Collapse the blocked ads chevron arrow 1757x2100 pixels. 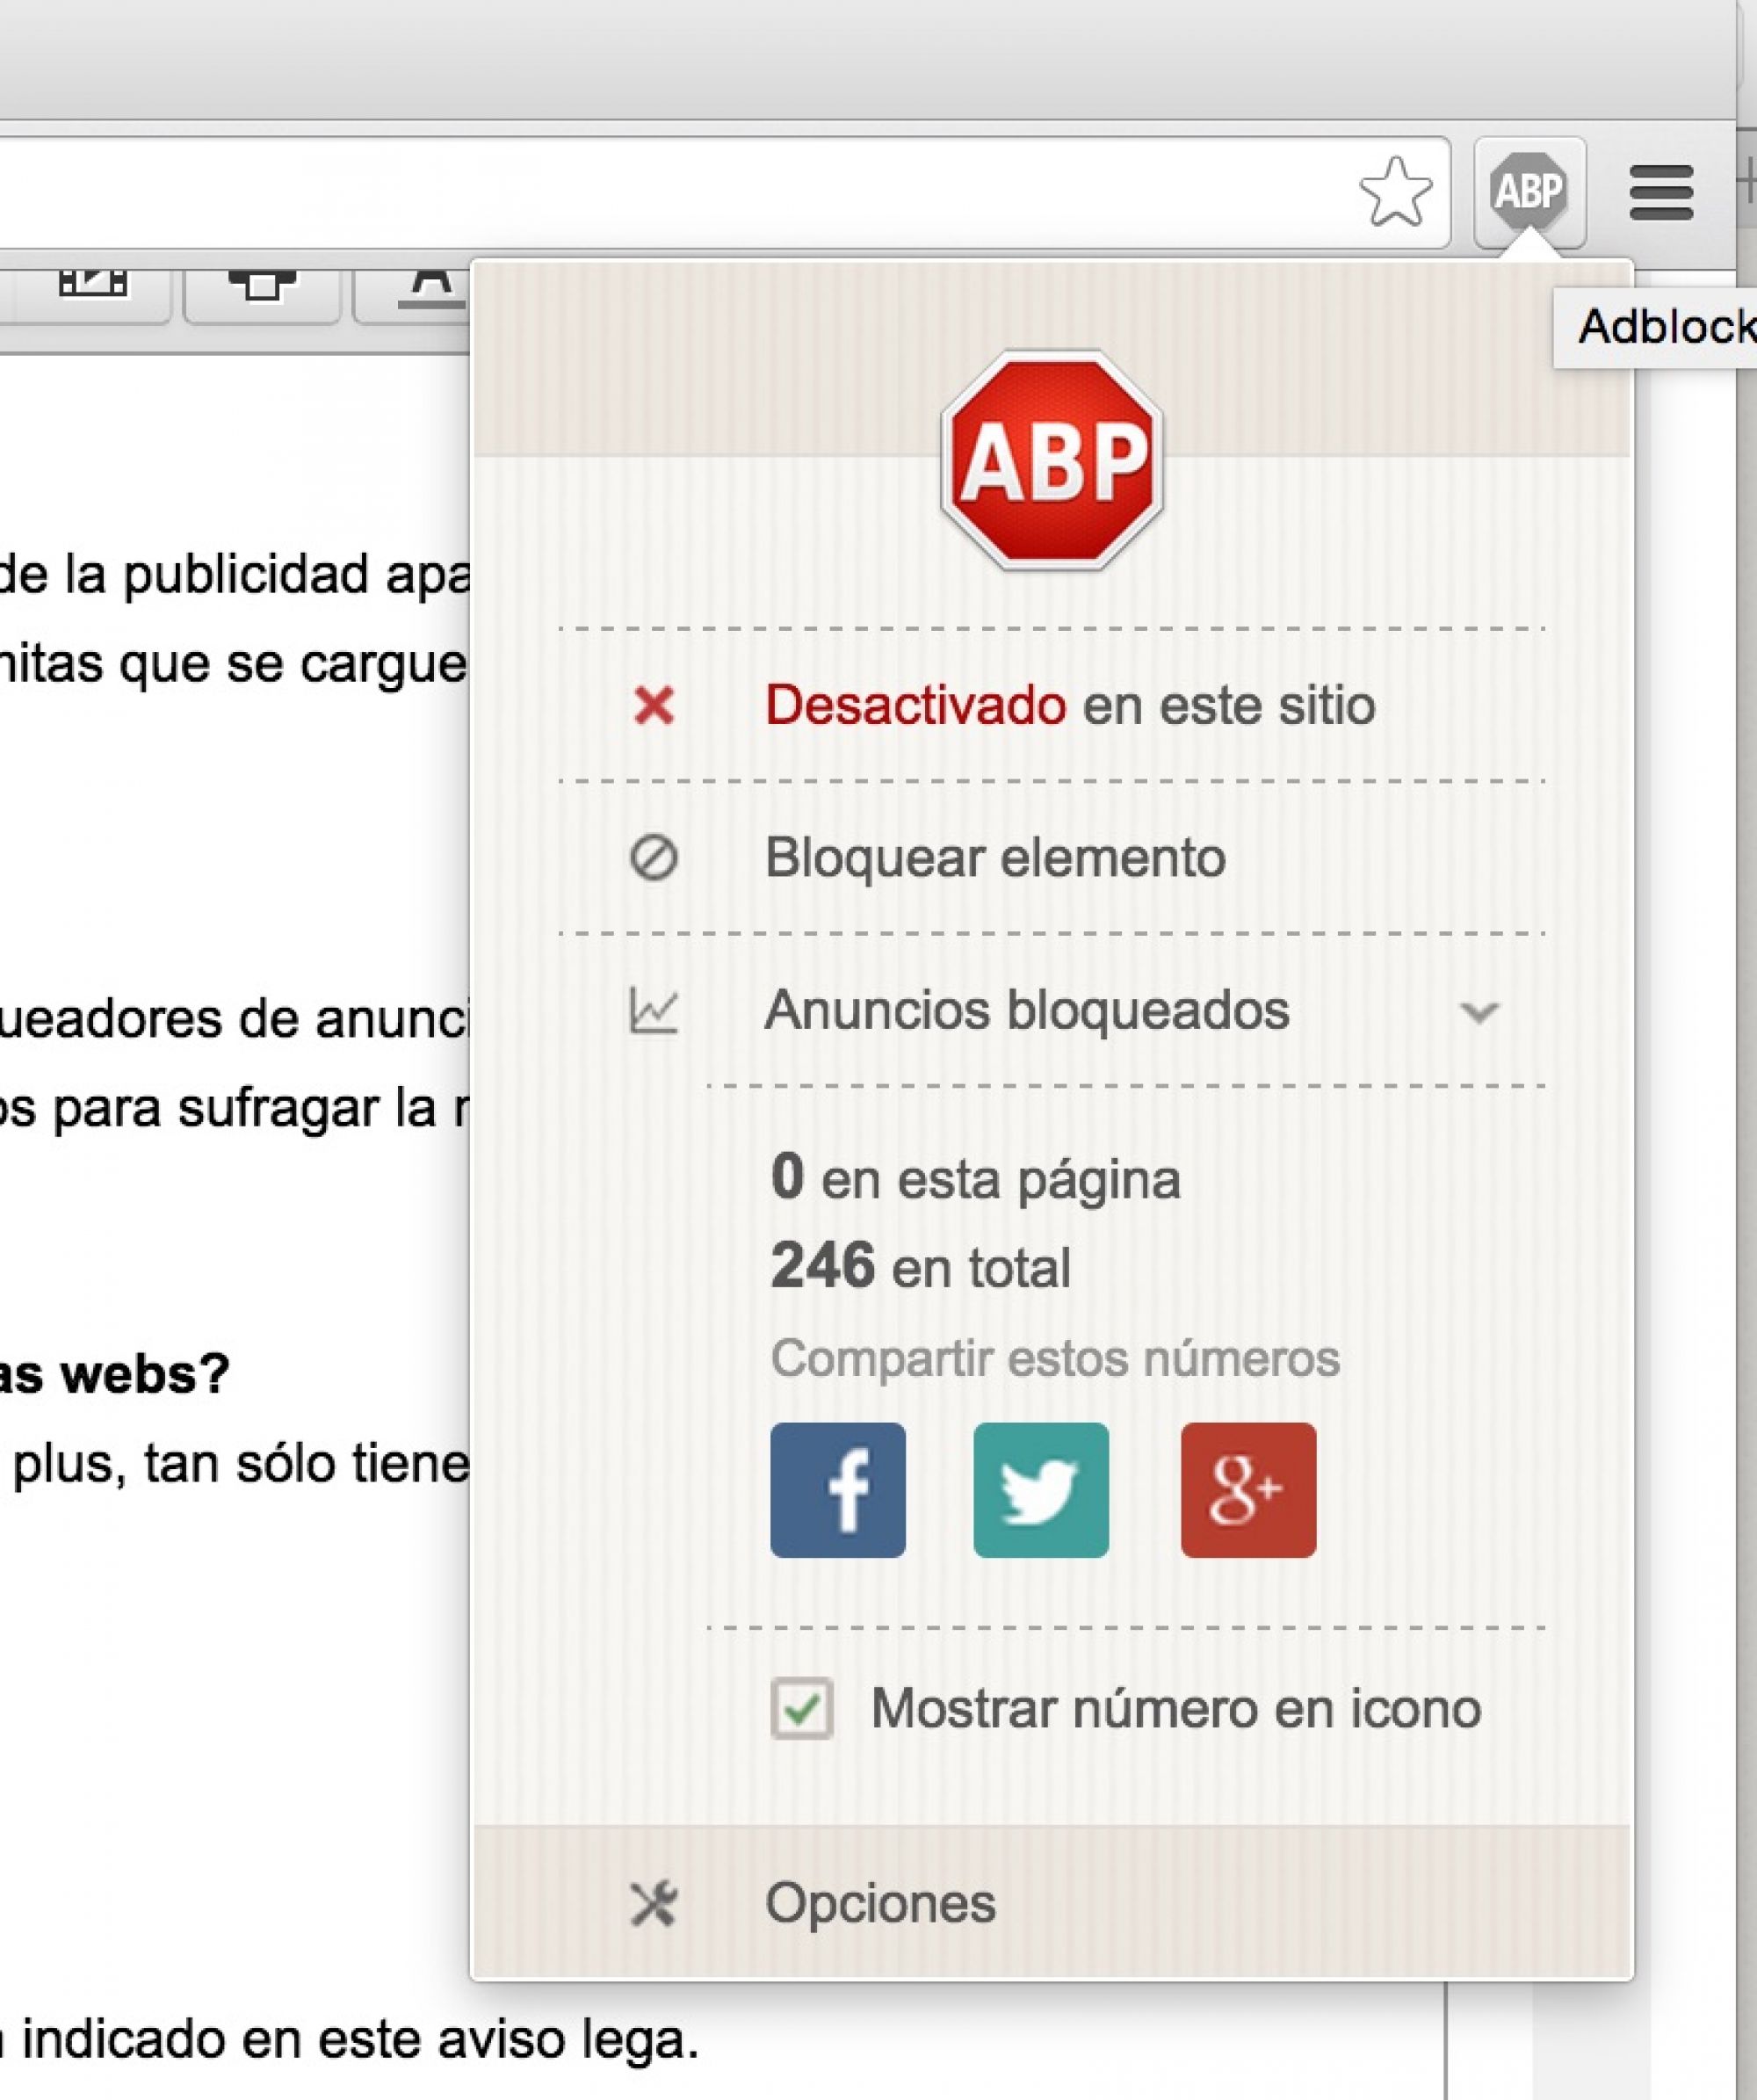pyautogui.click(x=1479, y=1012)
